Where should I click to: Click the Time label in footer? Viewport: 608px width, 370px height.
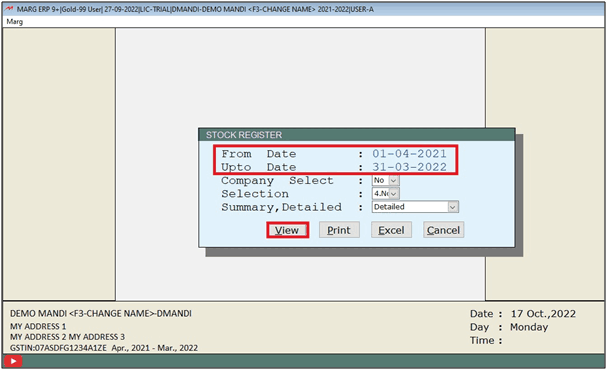pos(482,341)
